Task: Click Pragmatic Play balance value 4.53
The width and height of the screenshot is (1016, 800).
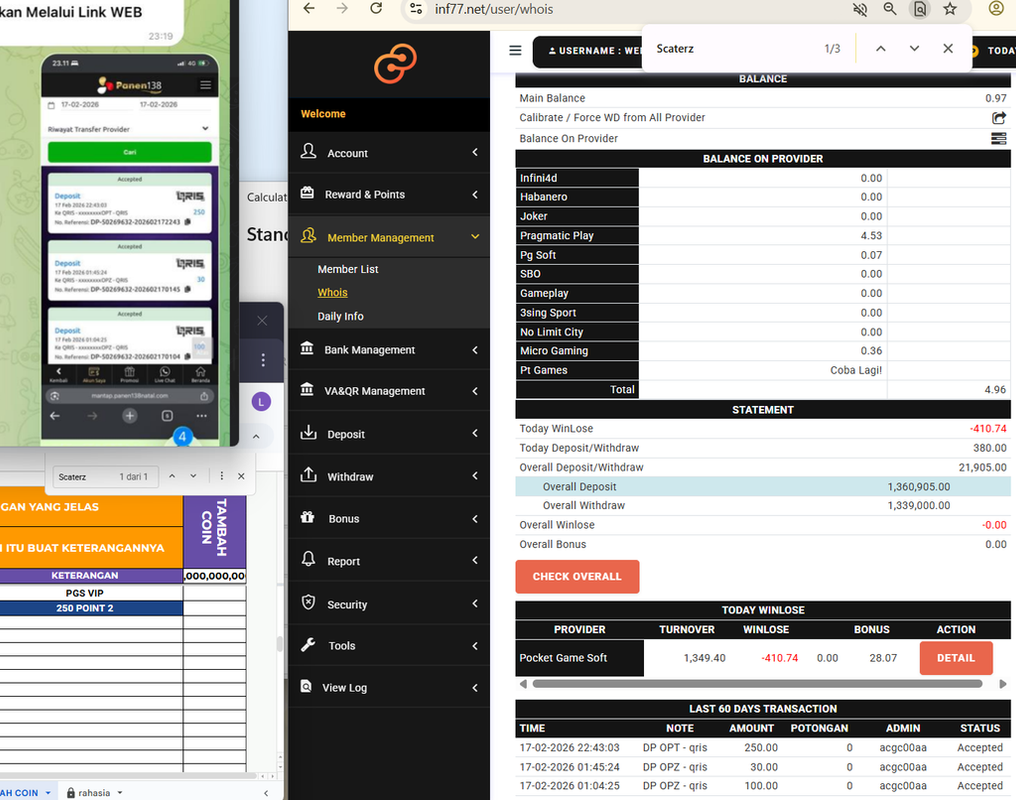Action: pyautogui.click(x=871, y=236)
